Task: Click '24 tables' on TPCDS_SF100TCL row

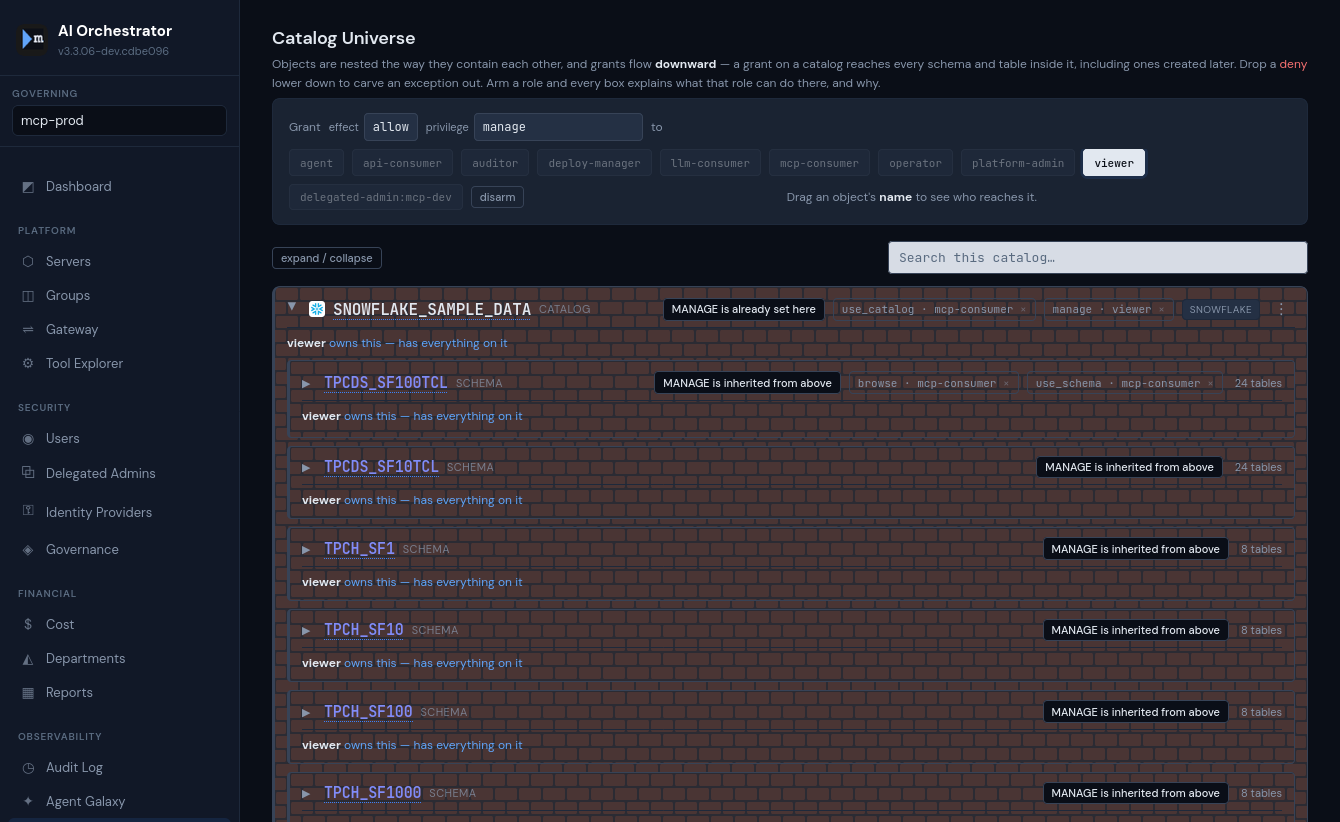Action: point(1258,384)
